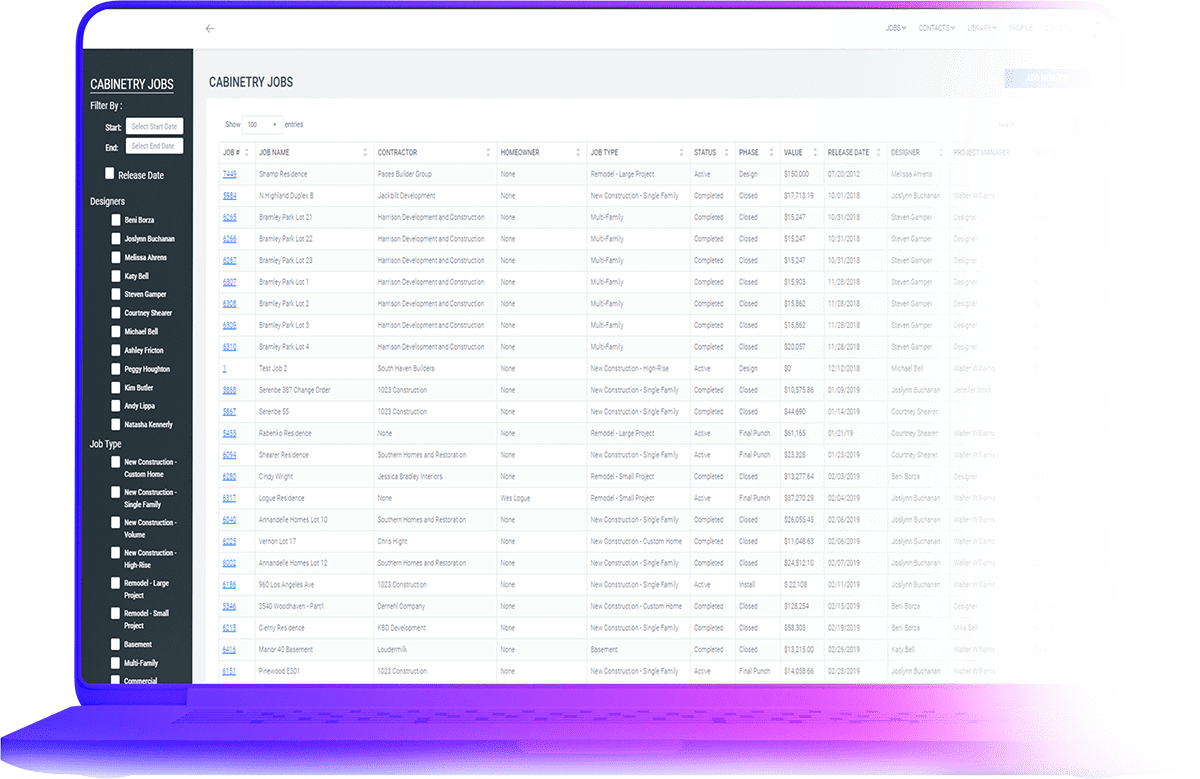Open job number 6186 link
The image size is (1200, 779).
229,585
